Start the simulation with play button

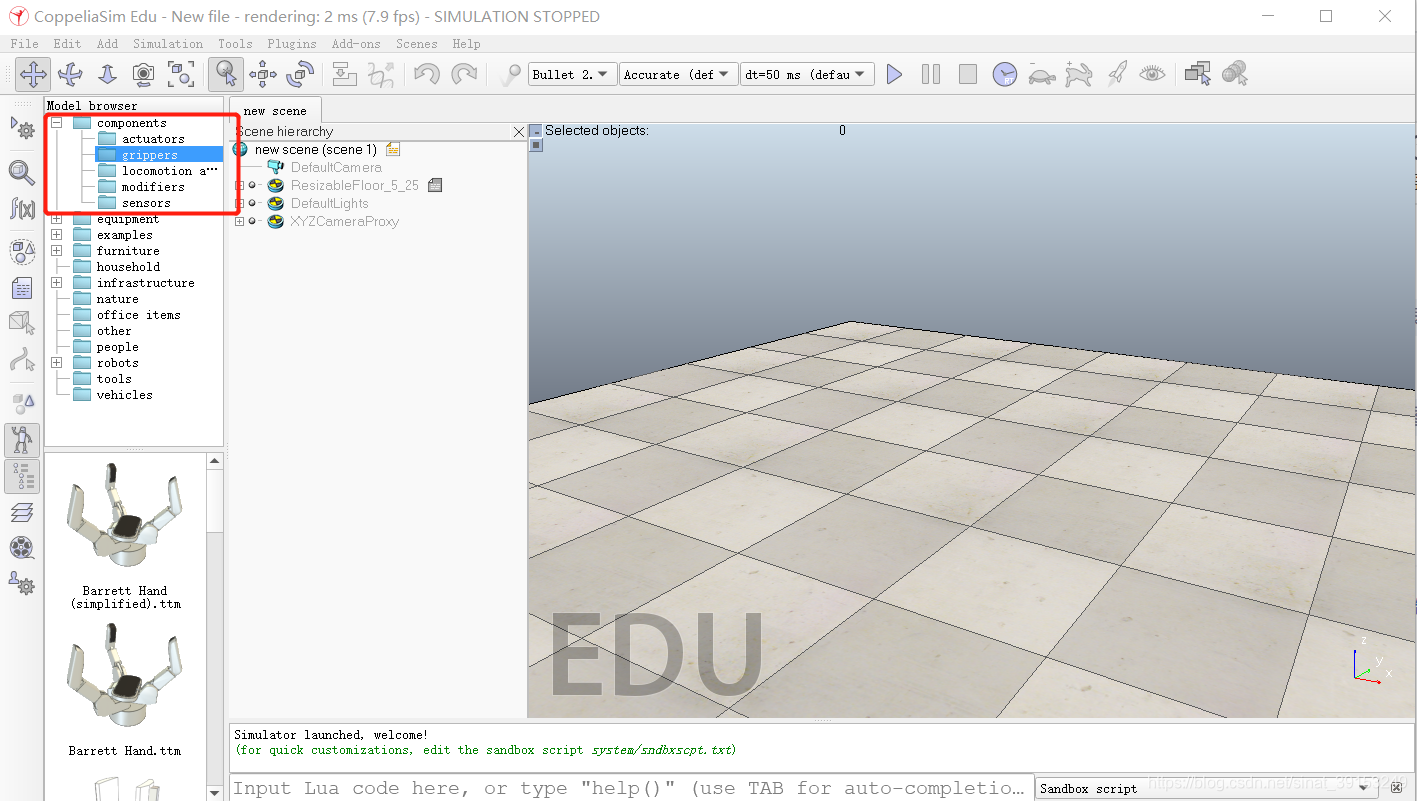894,74
